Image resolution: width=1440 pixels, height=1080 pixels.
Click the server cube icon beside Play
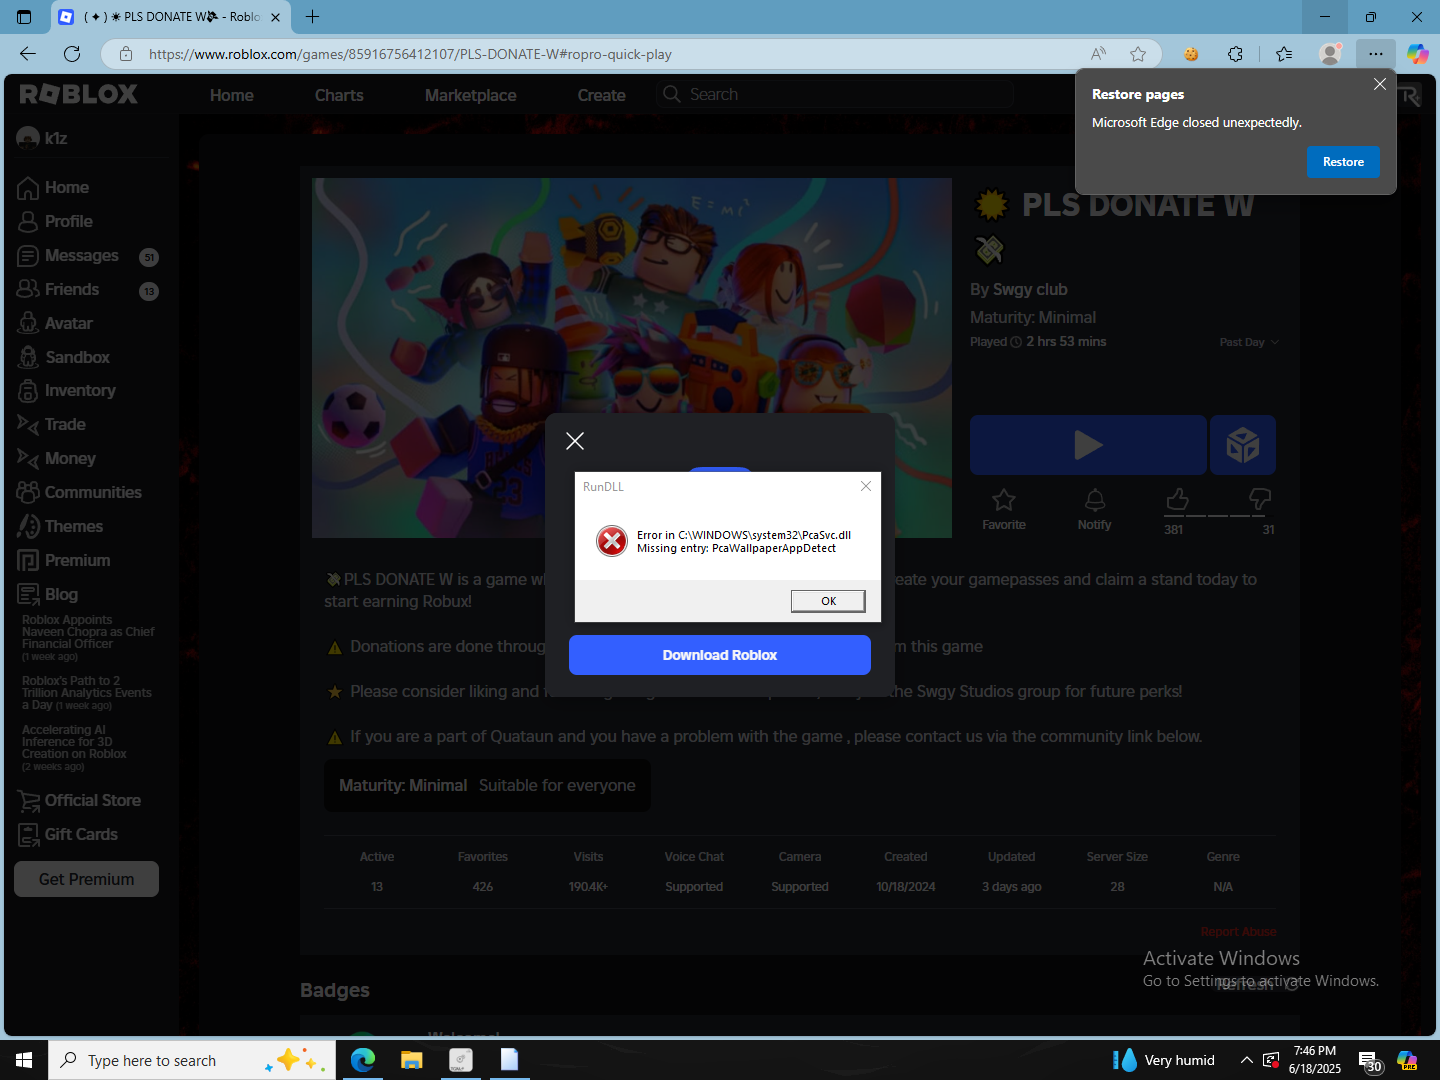pyautogui.click(x=1243, y=445)
